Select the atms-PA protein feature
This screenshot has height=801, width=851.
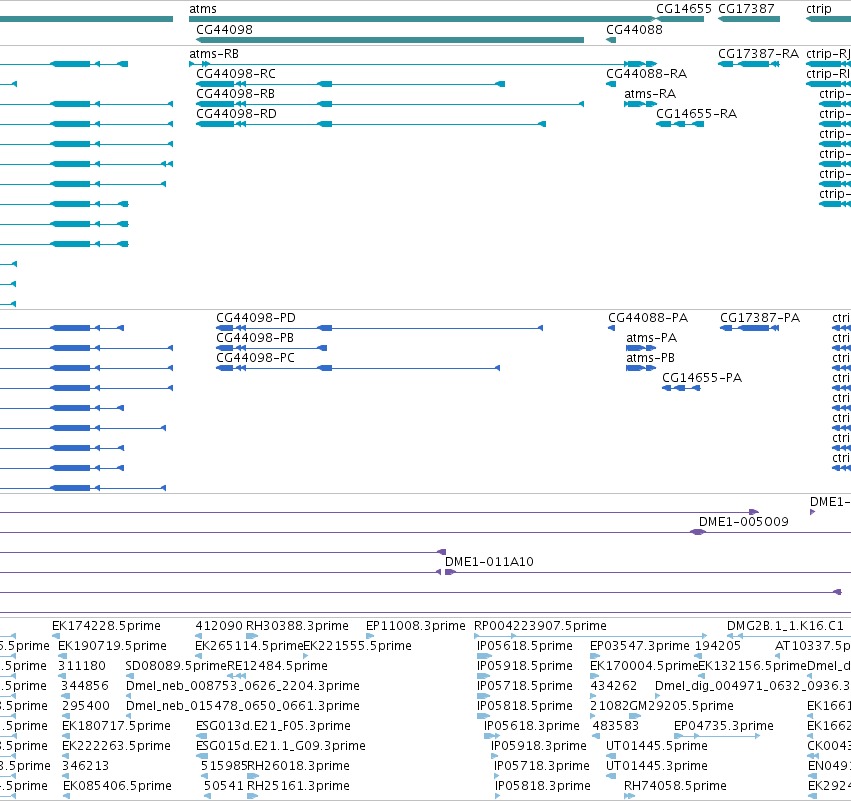point(641,348)
